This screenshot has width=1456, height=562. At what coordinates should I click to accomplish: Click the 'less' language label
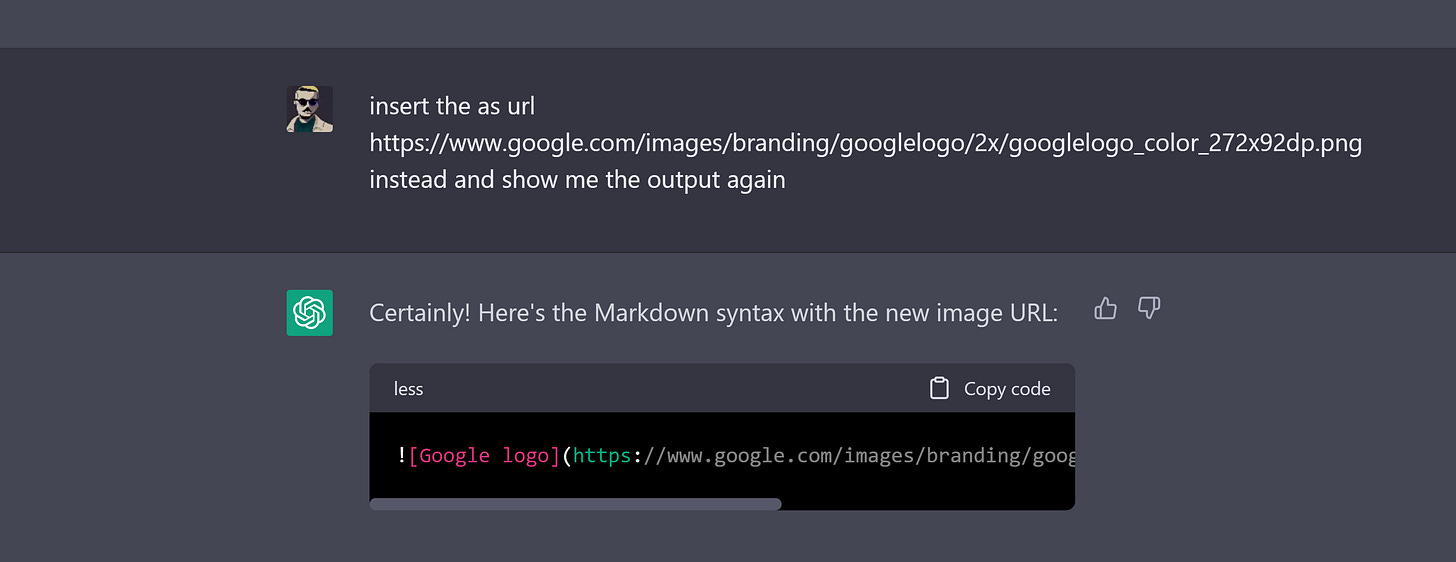(x=408, y=389)
